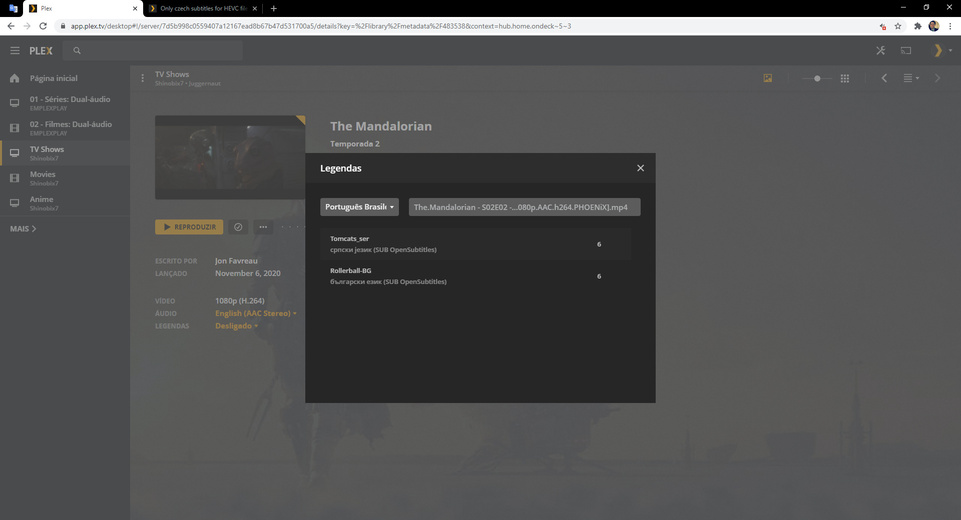Image resolution: width=961 pixels, height=520 pixels.
Task: Open the Chrome profile avatar
Action: tap(933, 26)
